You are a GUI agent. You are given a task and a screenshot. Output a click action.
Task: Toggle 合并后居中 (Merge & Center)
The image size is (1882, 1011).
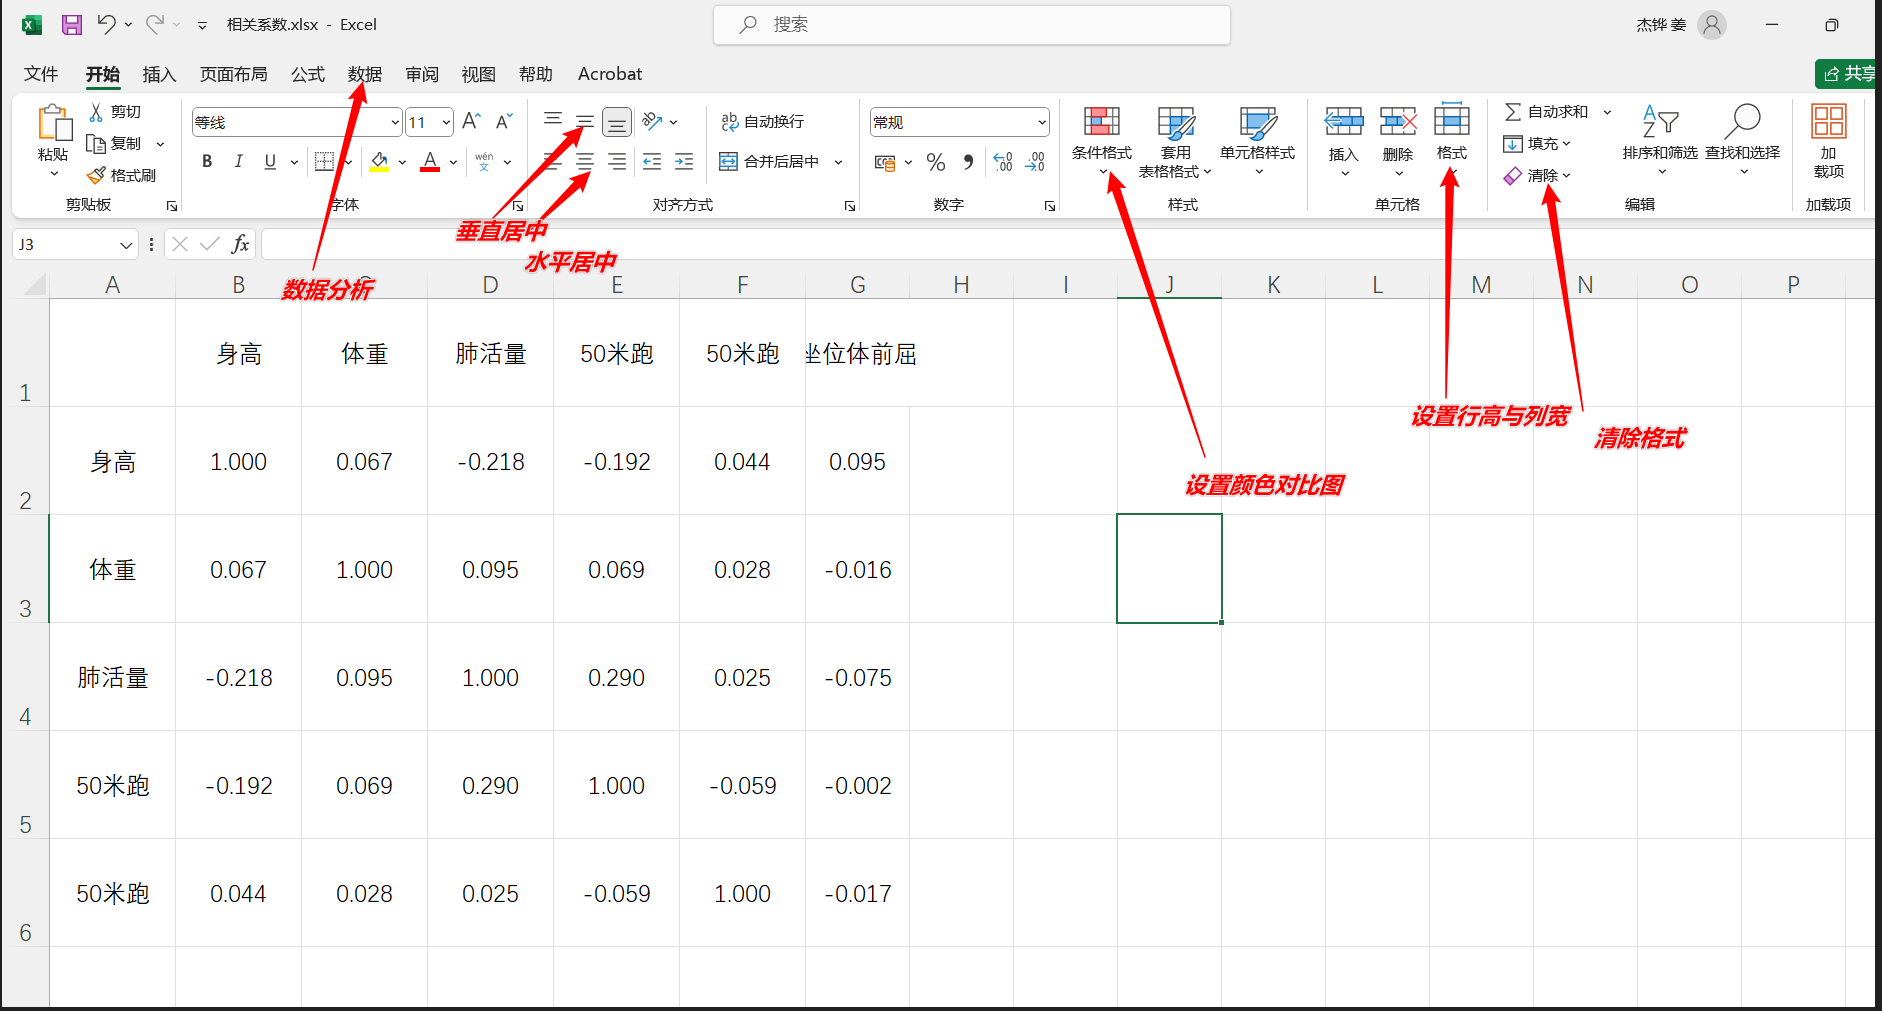pos(770,161)
